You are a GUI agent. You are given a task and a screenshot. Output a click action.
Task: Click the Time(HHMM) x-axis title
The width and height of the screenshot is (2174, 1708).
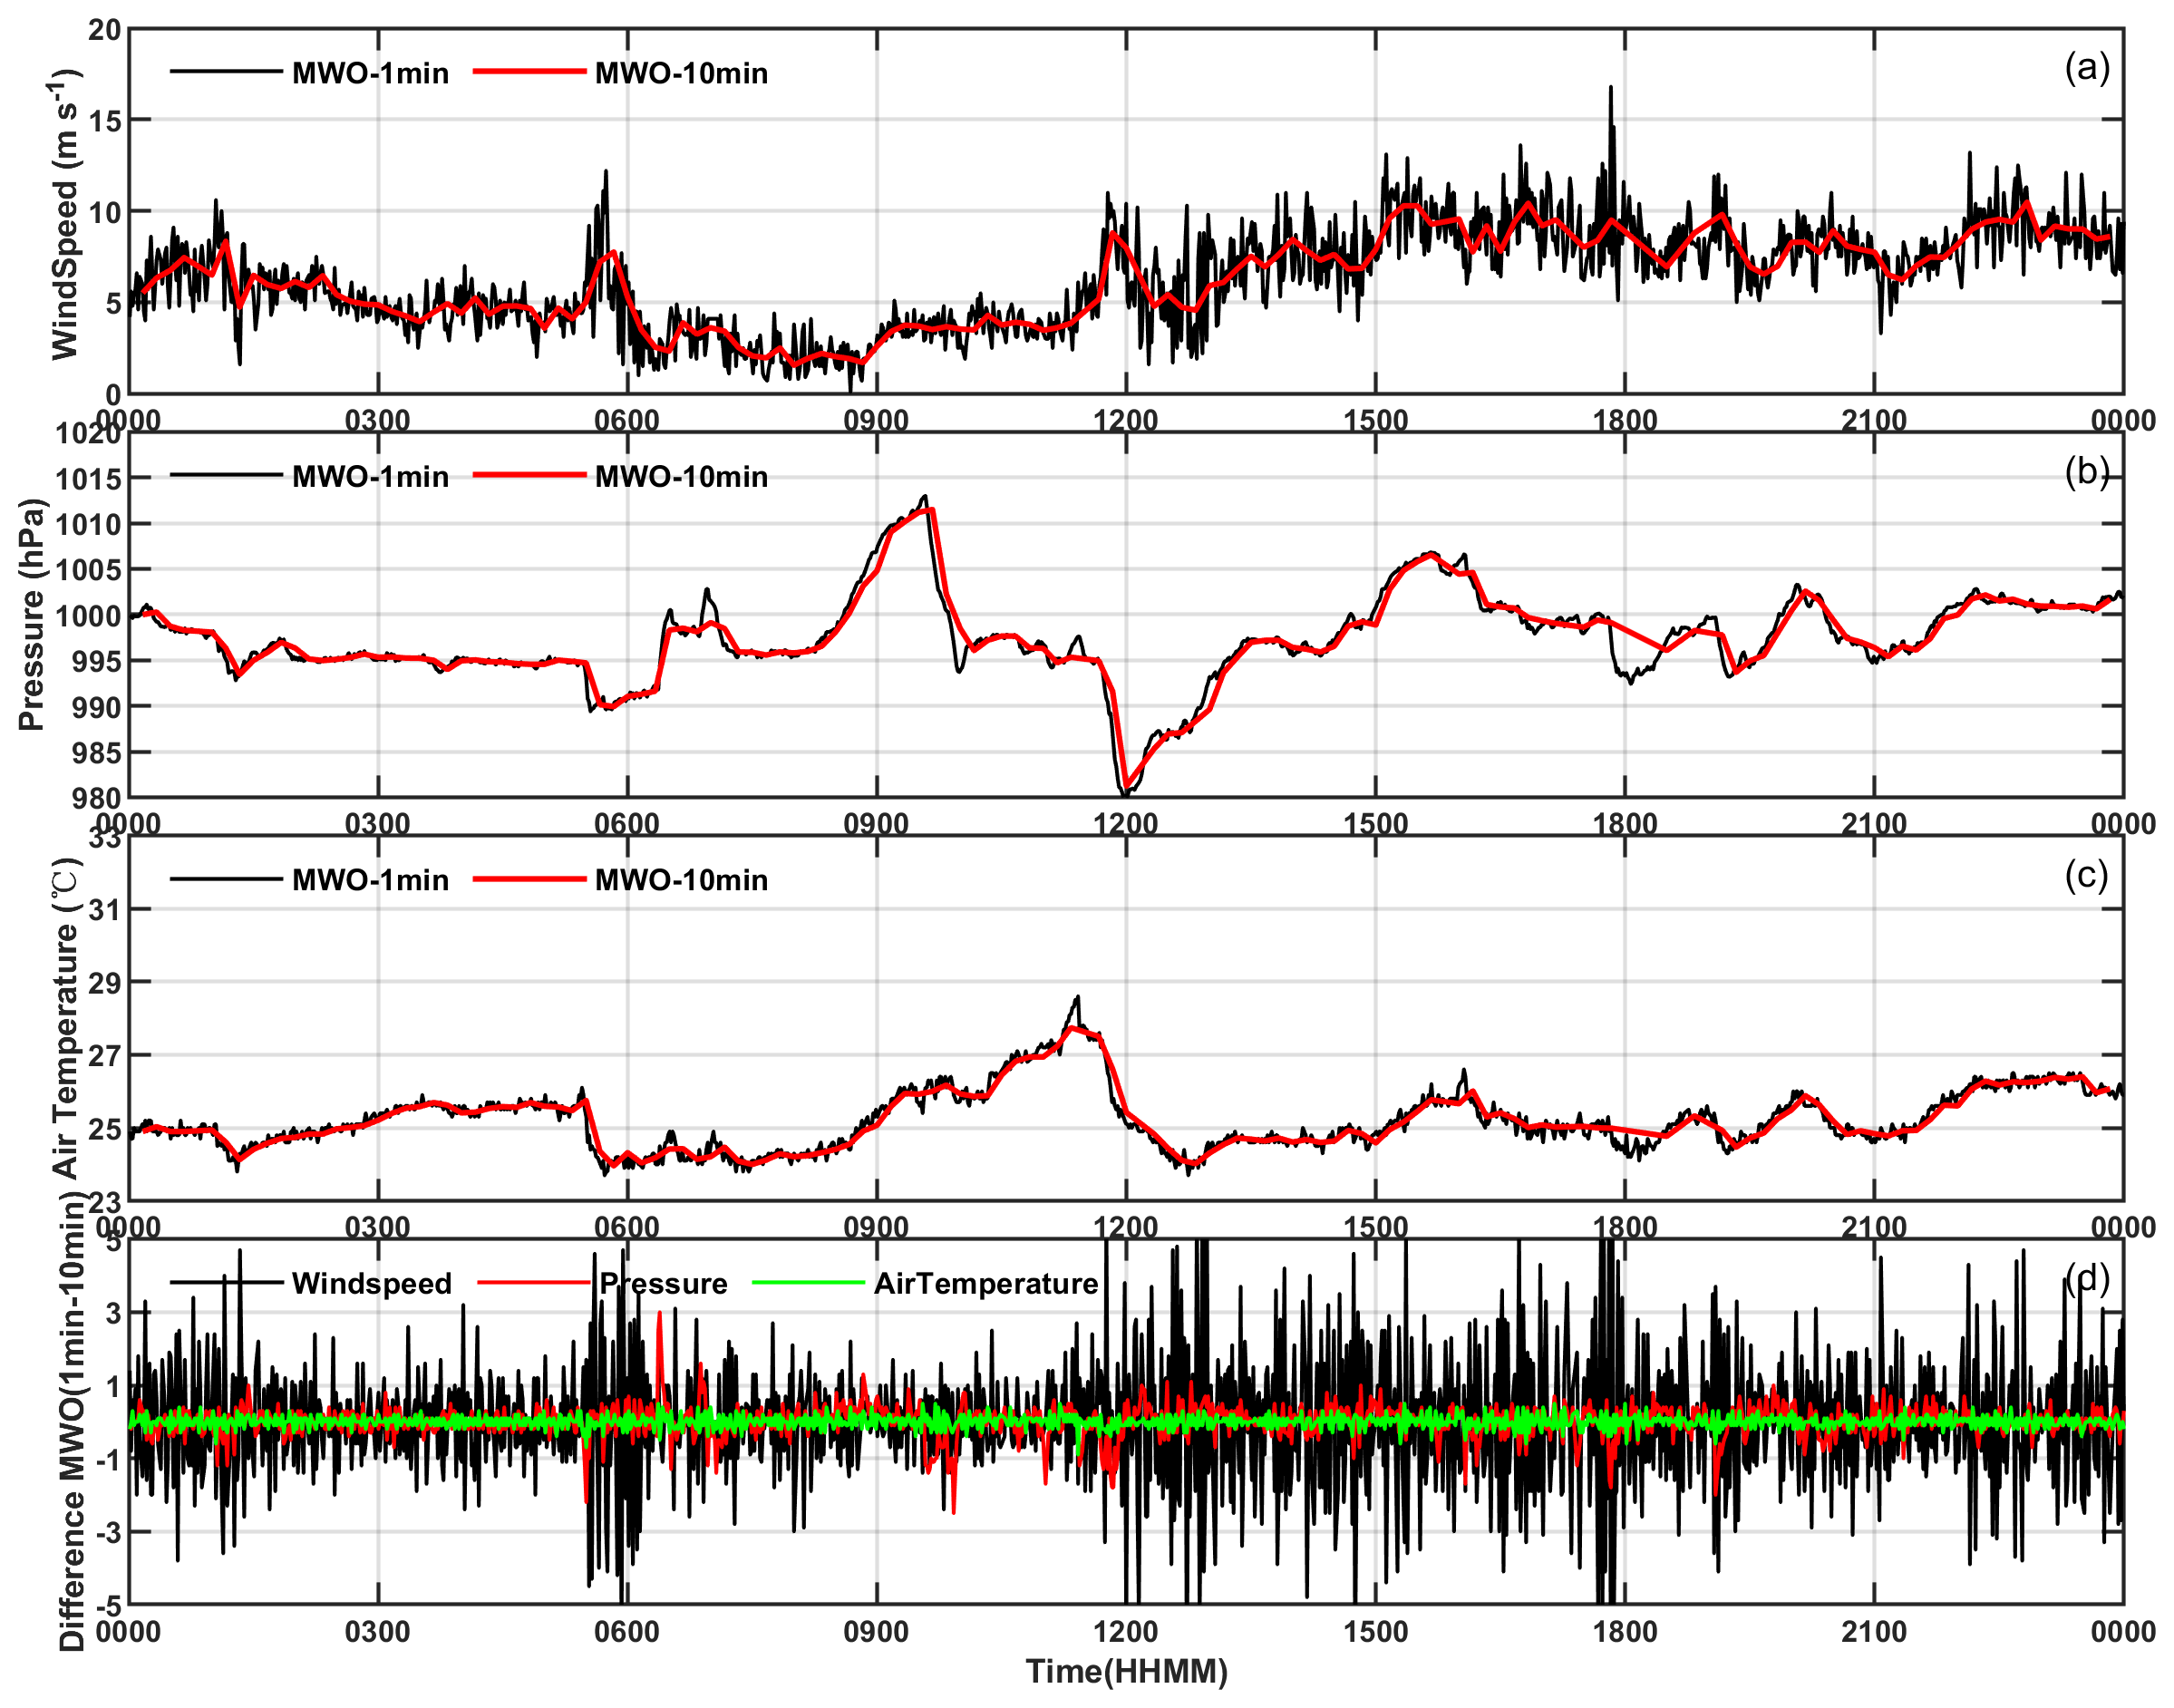tap(1126, 1672)
